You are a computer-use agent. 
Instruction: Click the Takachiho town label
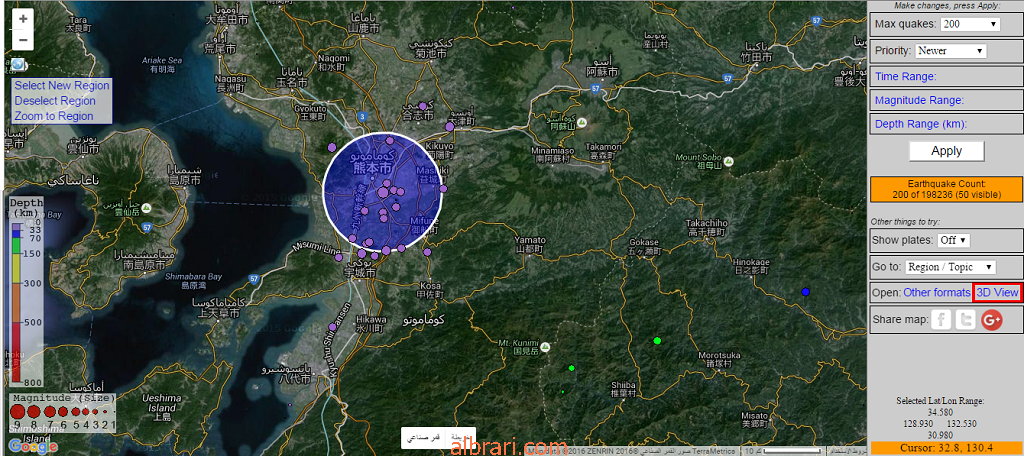click(706, 227)
